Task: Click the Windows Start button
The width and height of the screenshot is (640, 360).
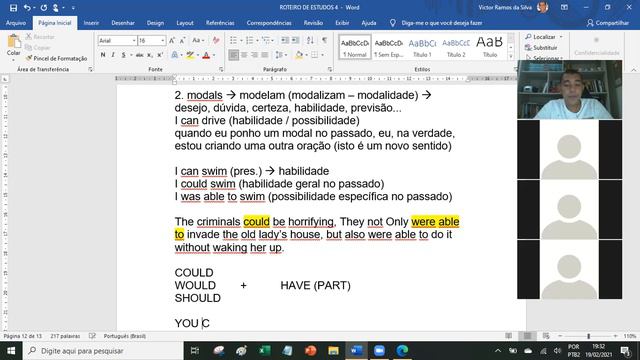Action: tap(11, 351)
